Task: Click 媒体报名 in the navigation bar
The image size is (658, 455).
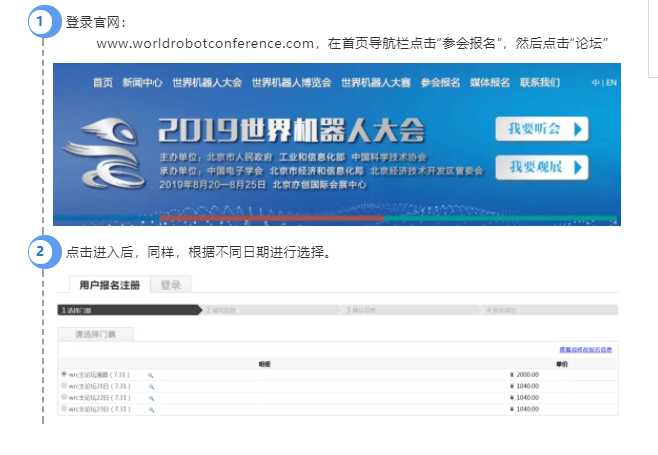Action: point(490,82)
